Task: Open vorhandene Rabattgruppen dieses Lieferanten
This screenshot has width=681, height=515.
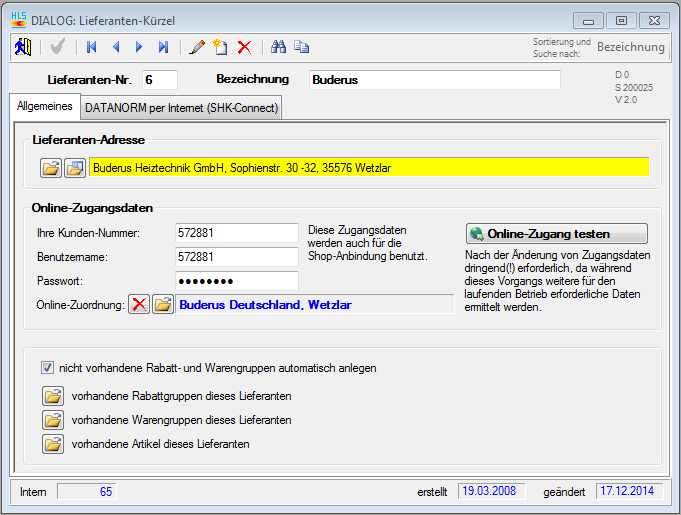Action: [51, 396]
